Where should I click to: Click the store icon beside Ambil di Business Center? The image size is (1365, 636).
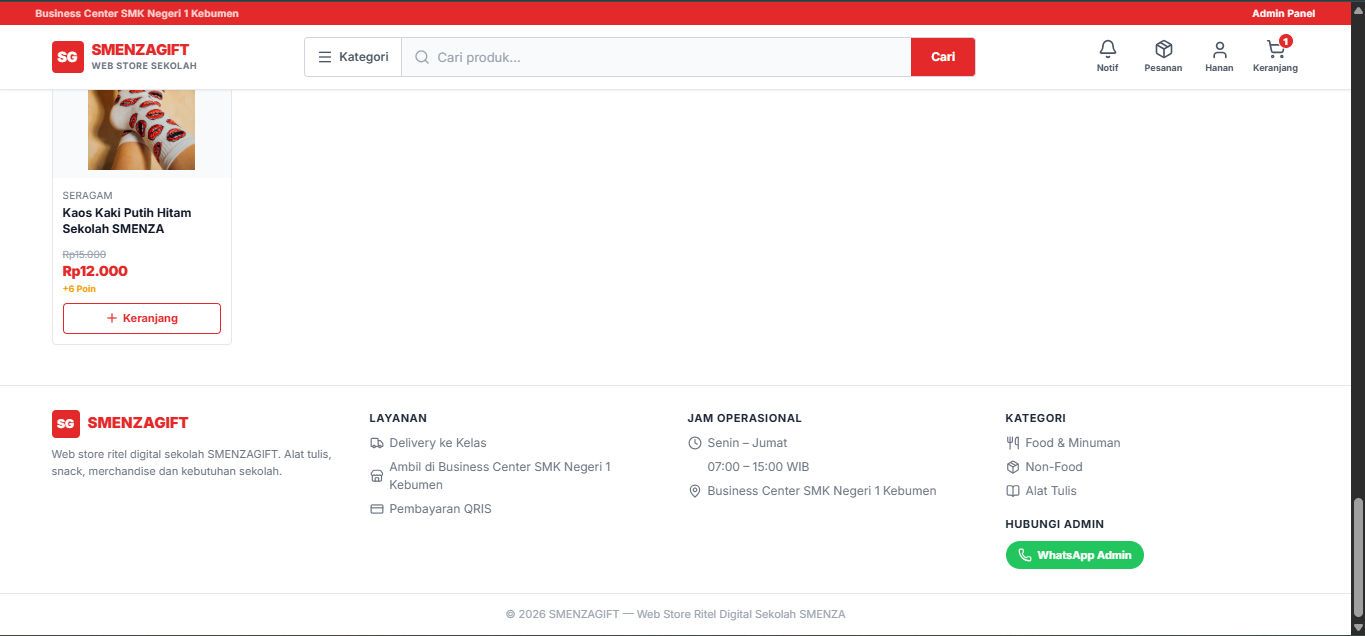pos(377,476)
